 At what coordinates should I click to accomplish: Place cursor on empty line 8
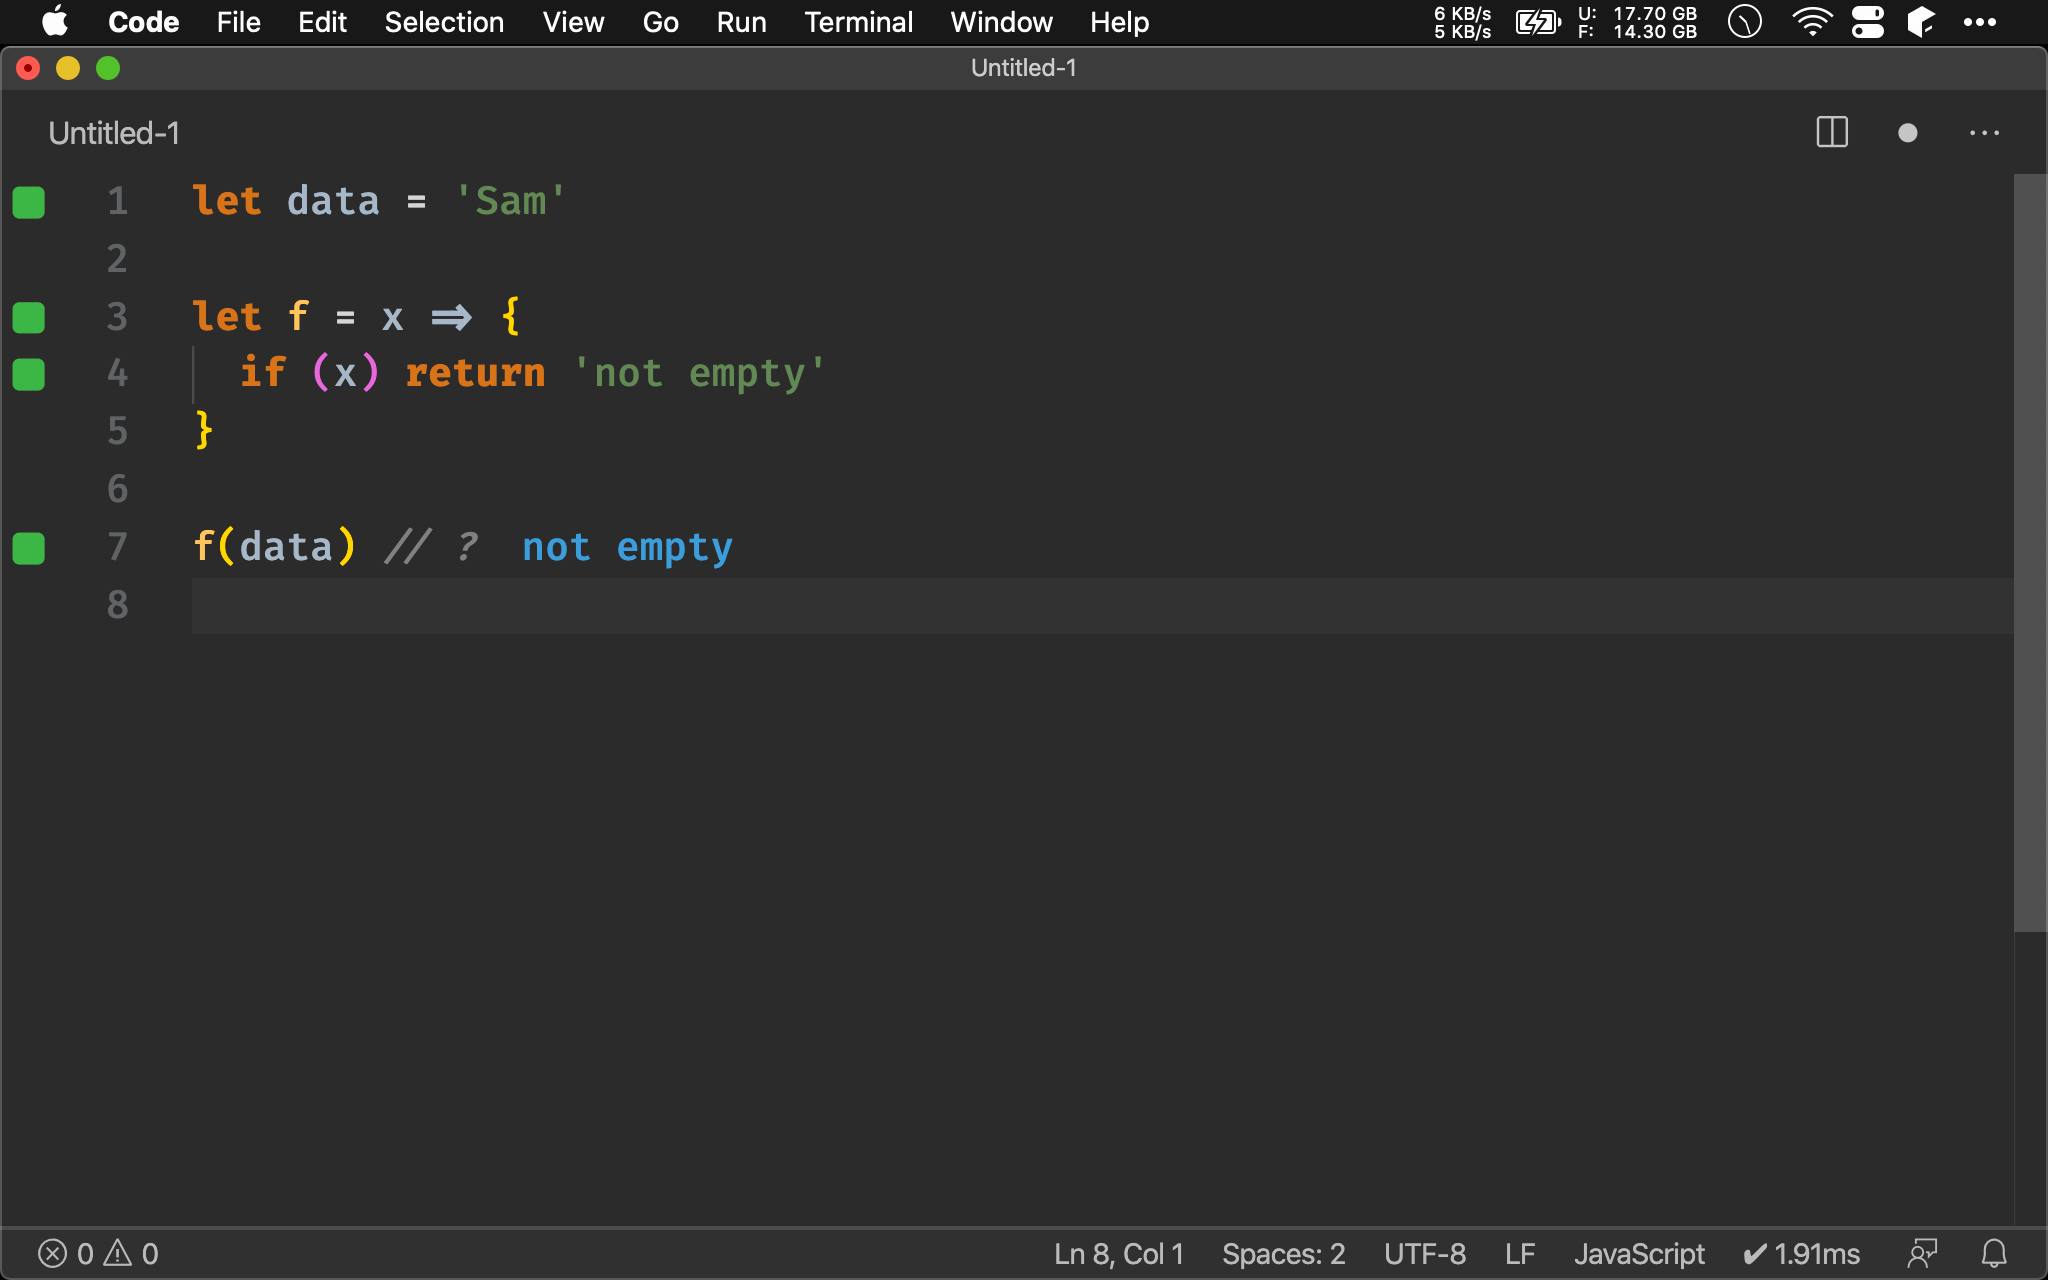click(x=1102, y=605)
